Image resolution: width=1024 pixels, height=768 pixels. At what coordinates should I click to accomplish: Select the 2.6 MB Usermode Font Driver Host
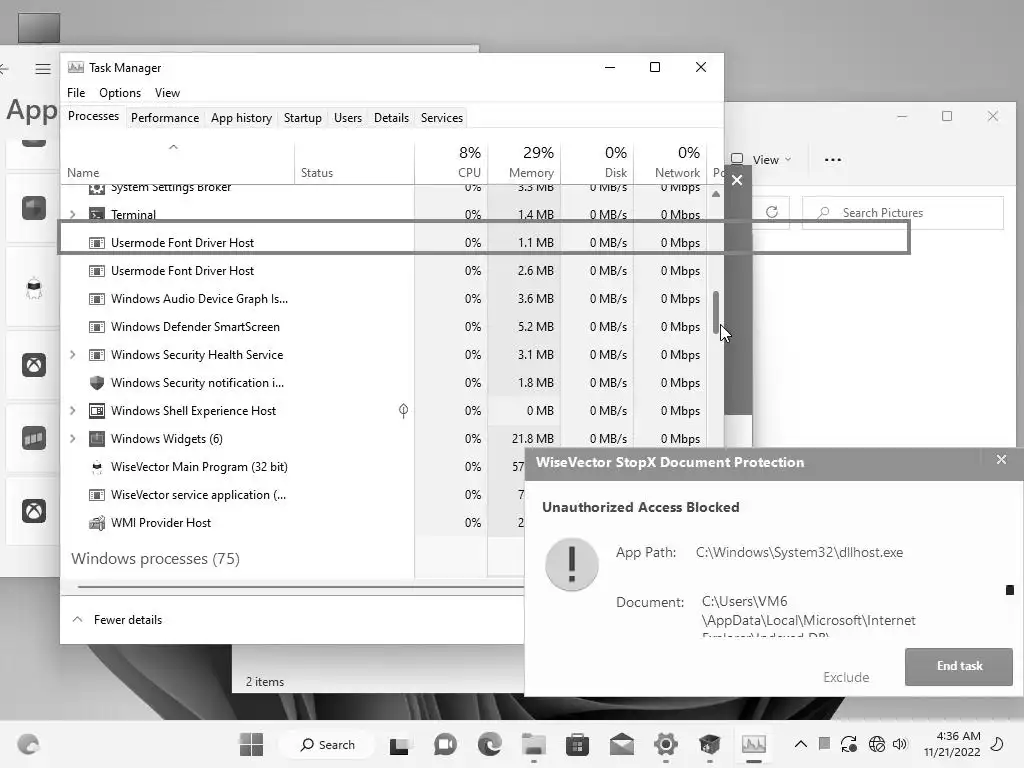point(385,270)
